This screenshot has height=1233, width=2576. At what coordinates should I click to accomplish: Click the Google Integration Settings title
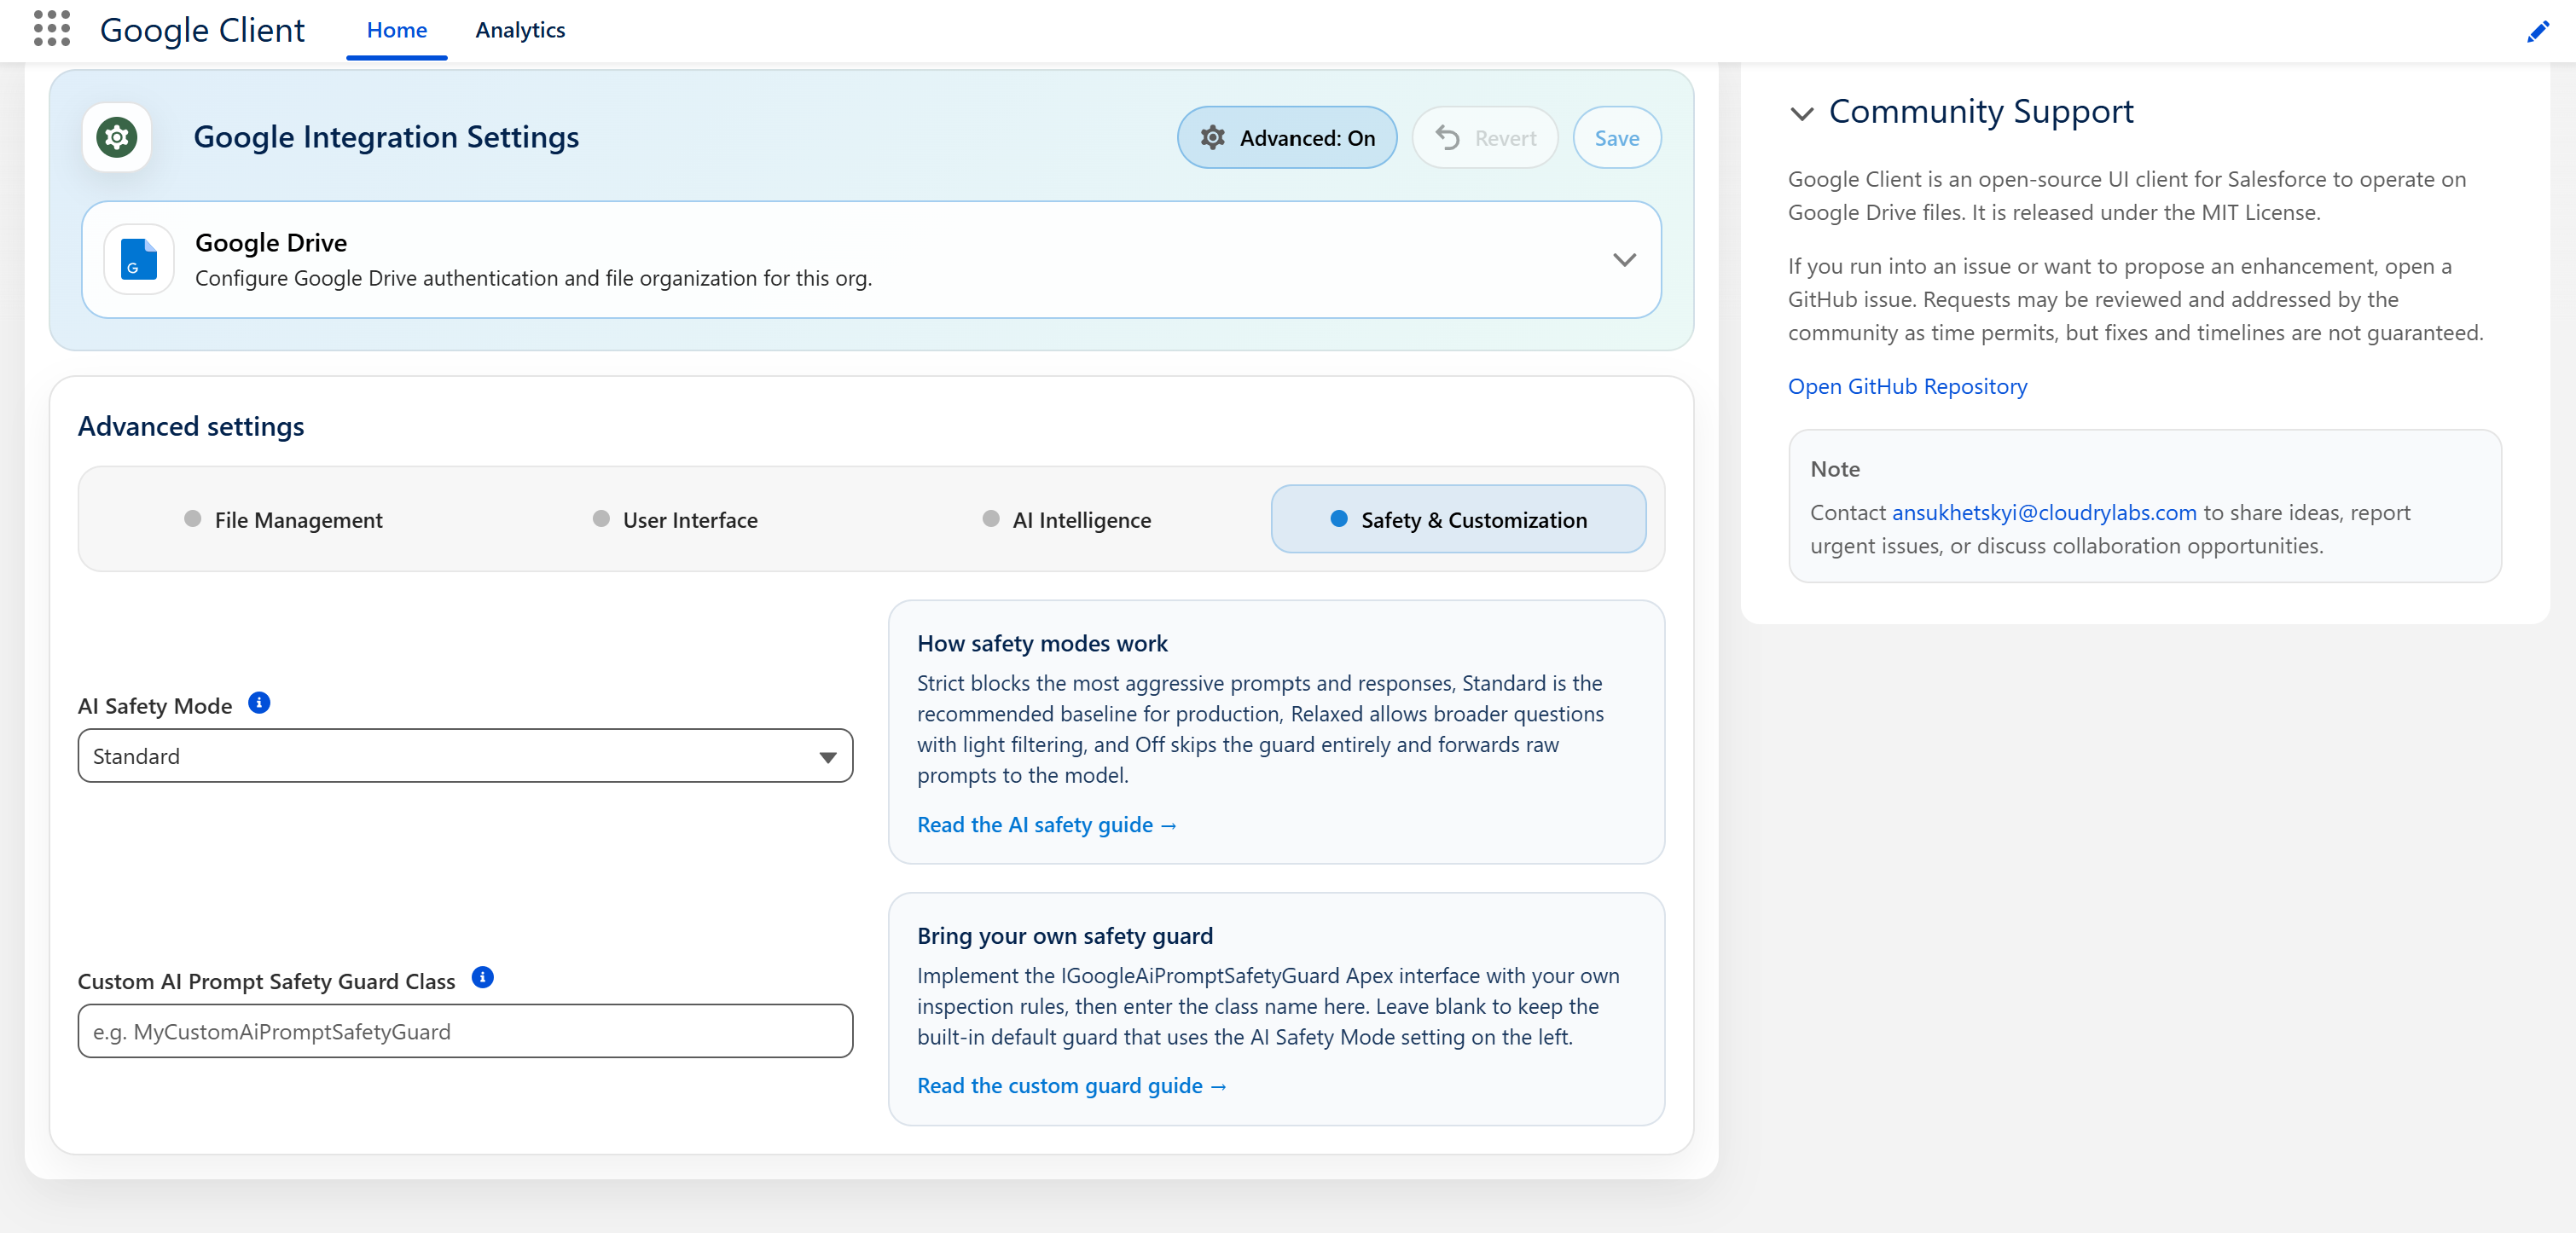click(x=386, y=137)
